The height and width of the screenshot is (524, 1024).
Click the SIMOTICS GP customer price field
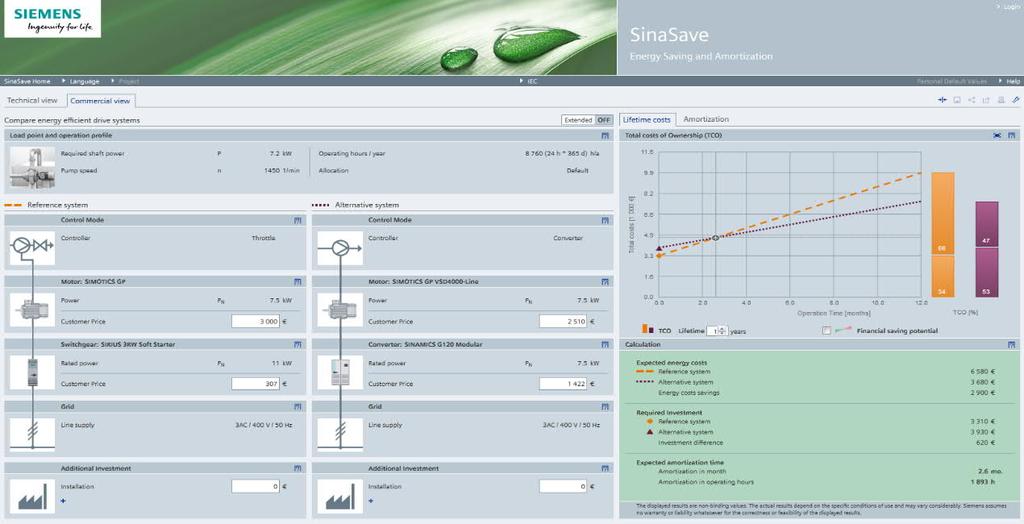click(x=256, y=321)
